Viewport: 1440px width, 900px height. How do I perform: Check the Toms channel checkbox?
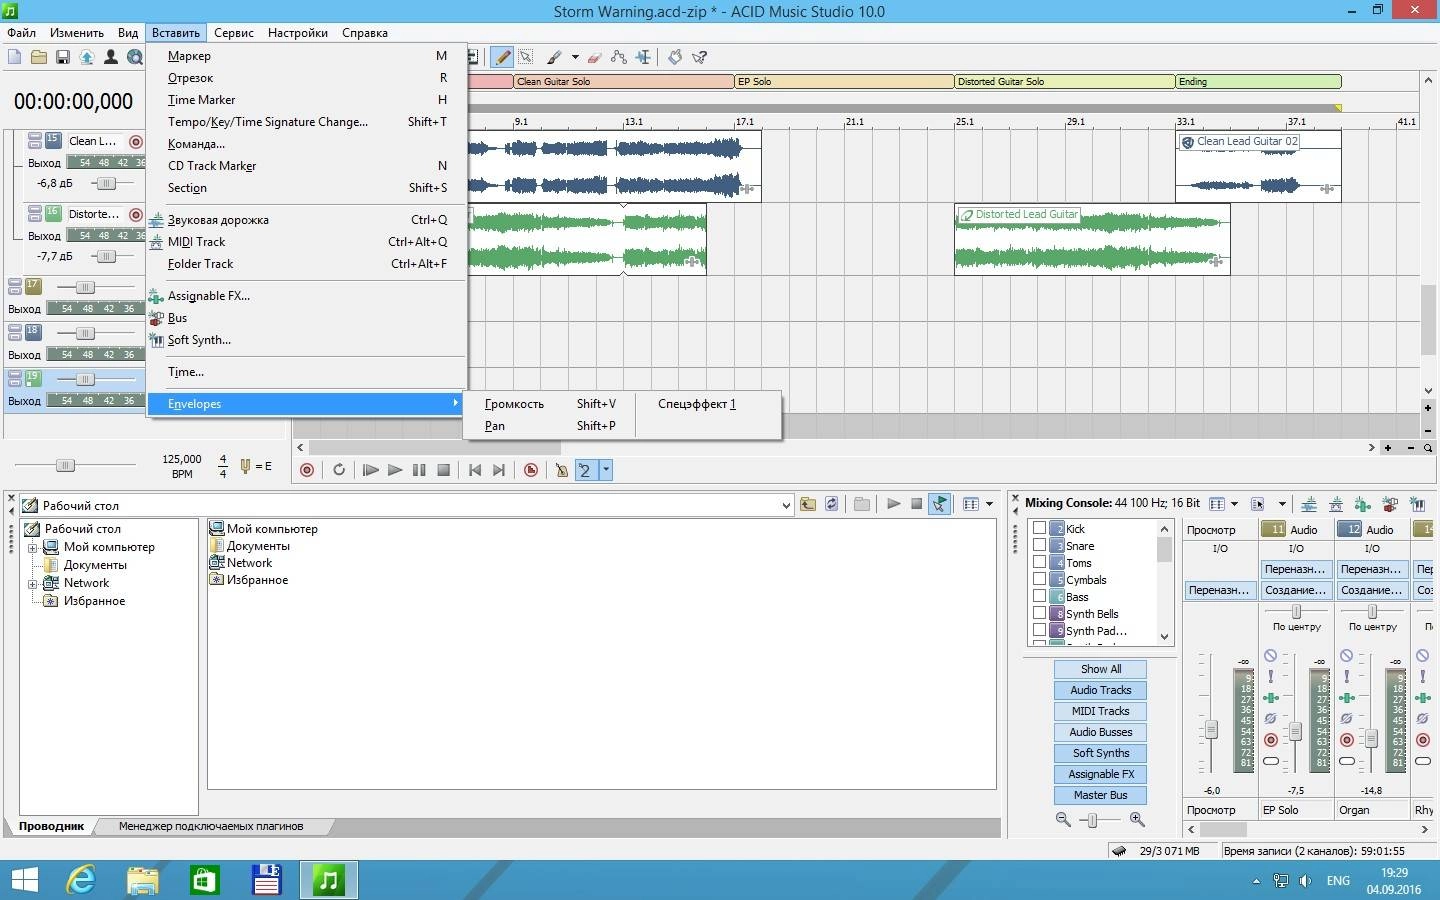coord(1039,562)
